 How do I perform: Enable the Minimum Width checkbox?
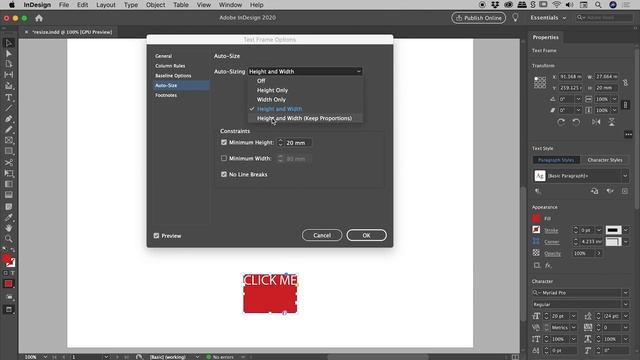click(x=224, y=158)
